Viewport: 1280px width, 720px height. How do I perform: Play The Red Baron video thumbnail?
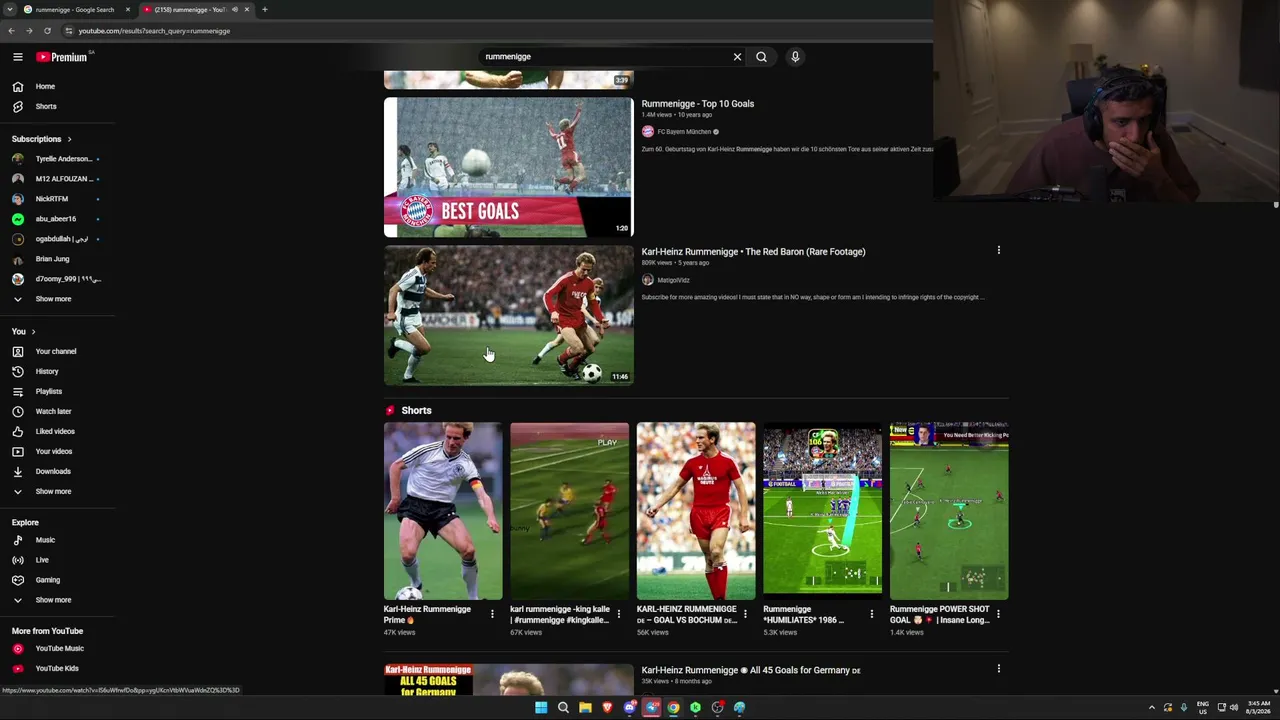[x=508, y=315]
